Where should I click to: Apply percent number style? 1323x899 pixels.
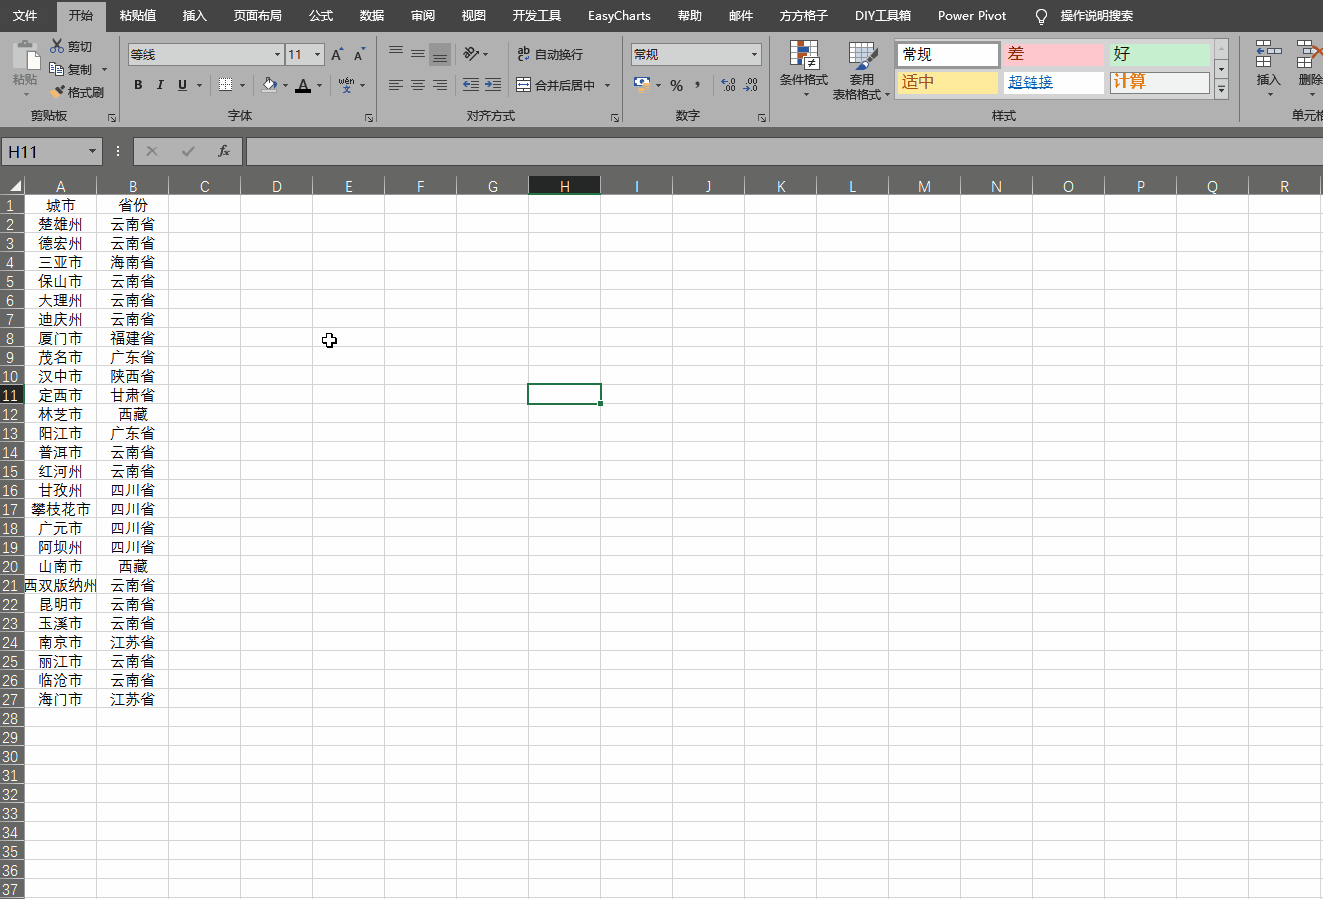pyautogui.click(x=676, y=85)
